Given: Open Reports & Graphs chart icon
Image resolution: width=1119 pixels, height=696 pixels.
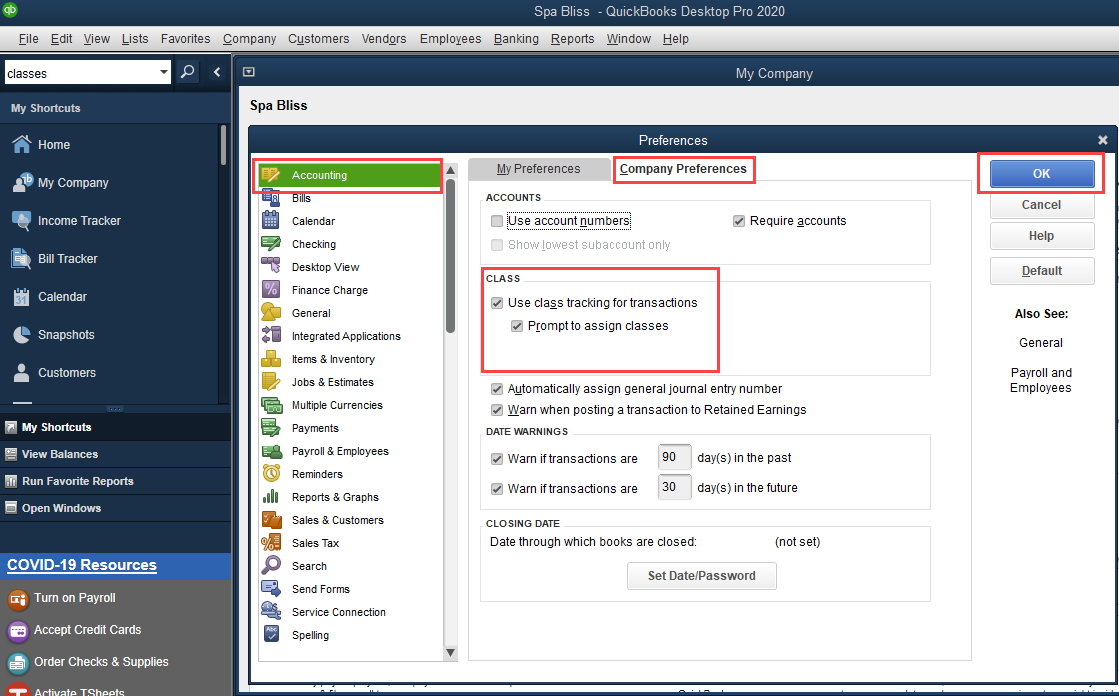Looking at the screenshot, I should 270,496.
